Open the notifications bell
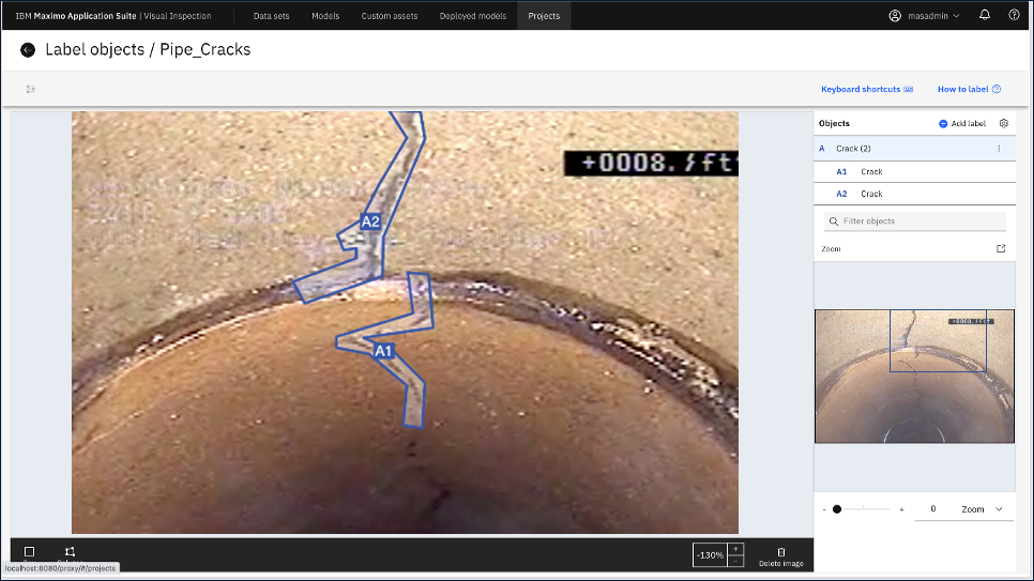The height and width of the screenshot is (581, 1034). point(985,15)
